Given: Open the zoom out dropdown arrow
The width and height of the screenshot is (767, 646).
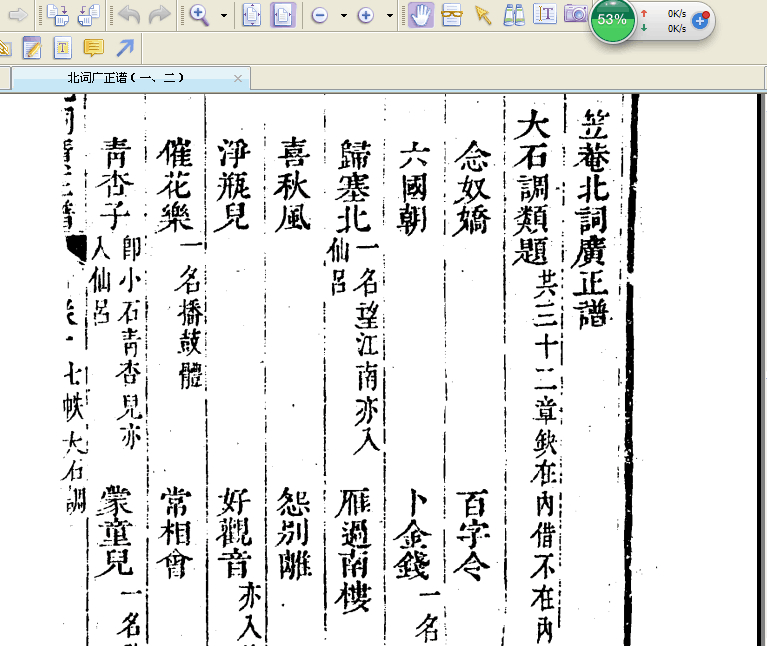Looking at the screenshot, I should (x=343, y=16).
